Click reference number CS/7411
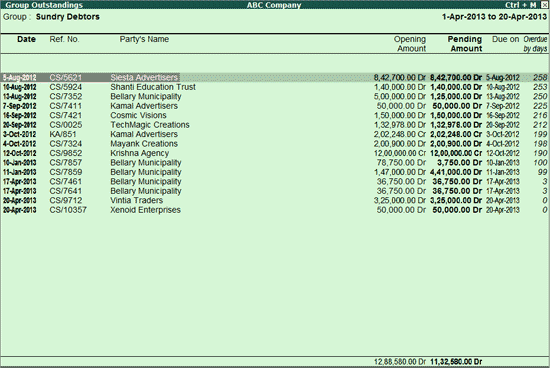 pos(66,106)
